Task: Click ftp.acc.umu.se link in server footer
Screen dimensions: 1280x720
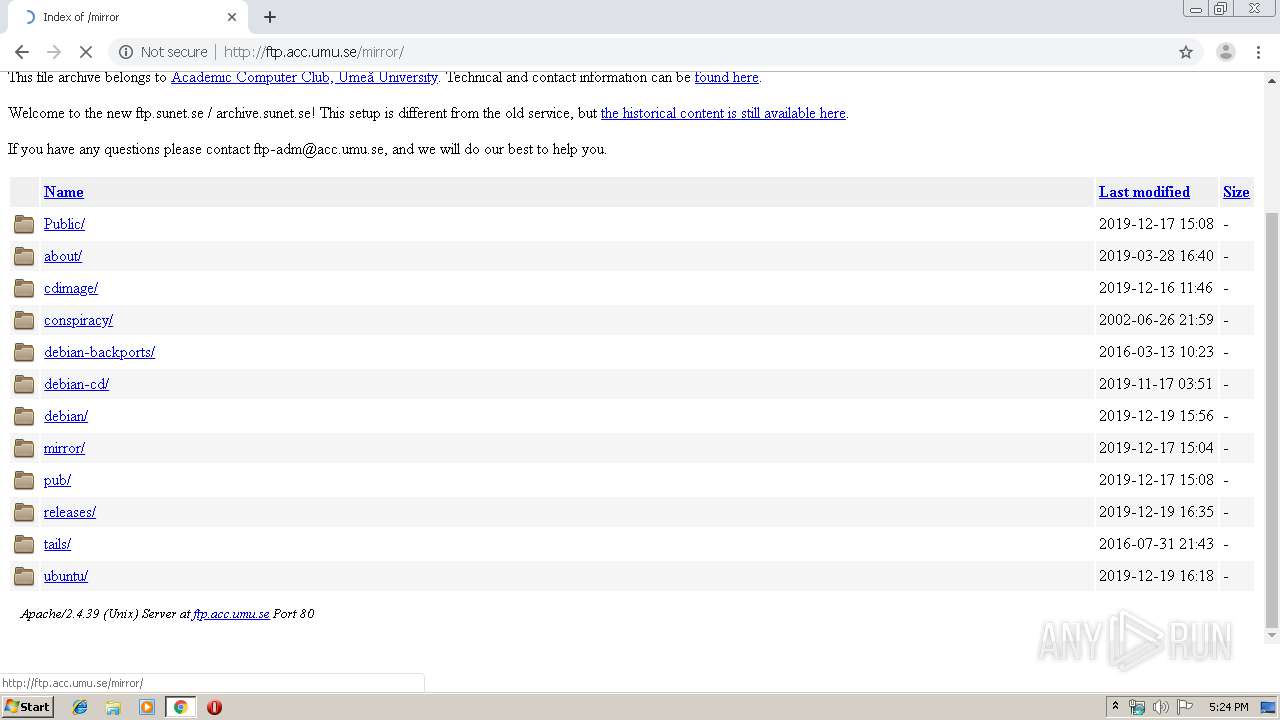Action: 231,614
